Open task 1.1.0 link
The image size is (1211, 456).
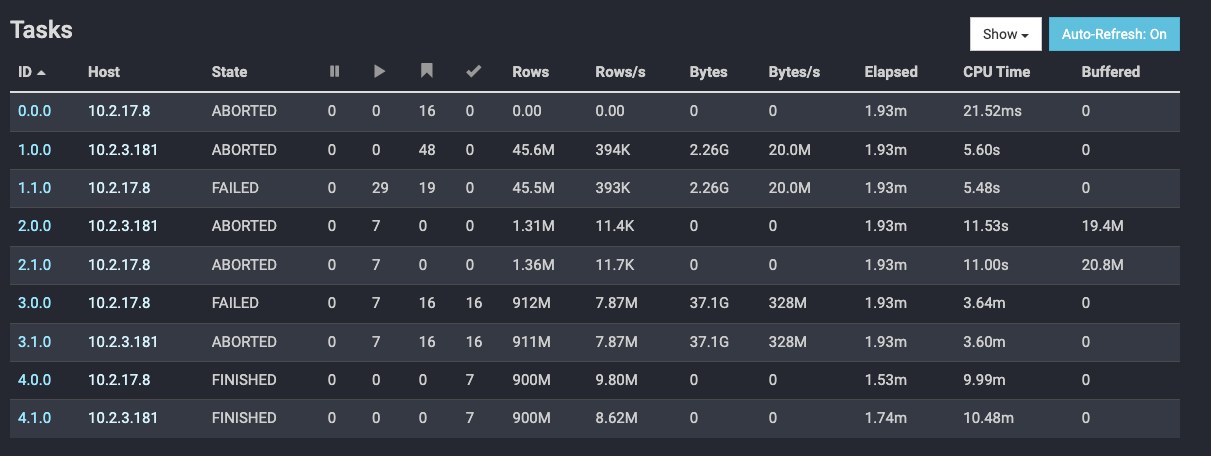(34, 188)
